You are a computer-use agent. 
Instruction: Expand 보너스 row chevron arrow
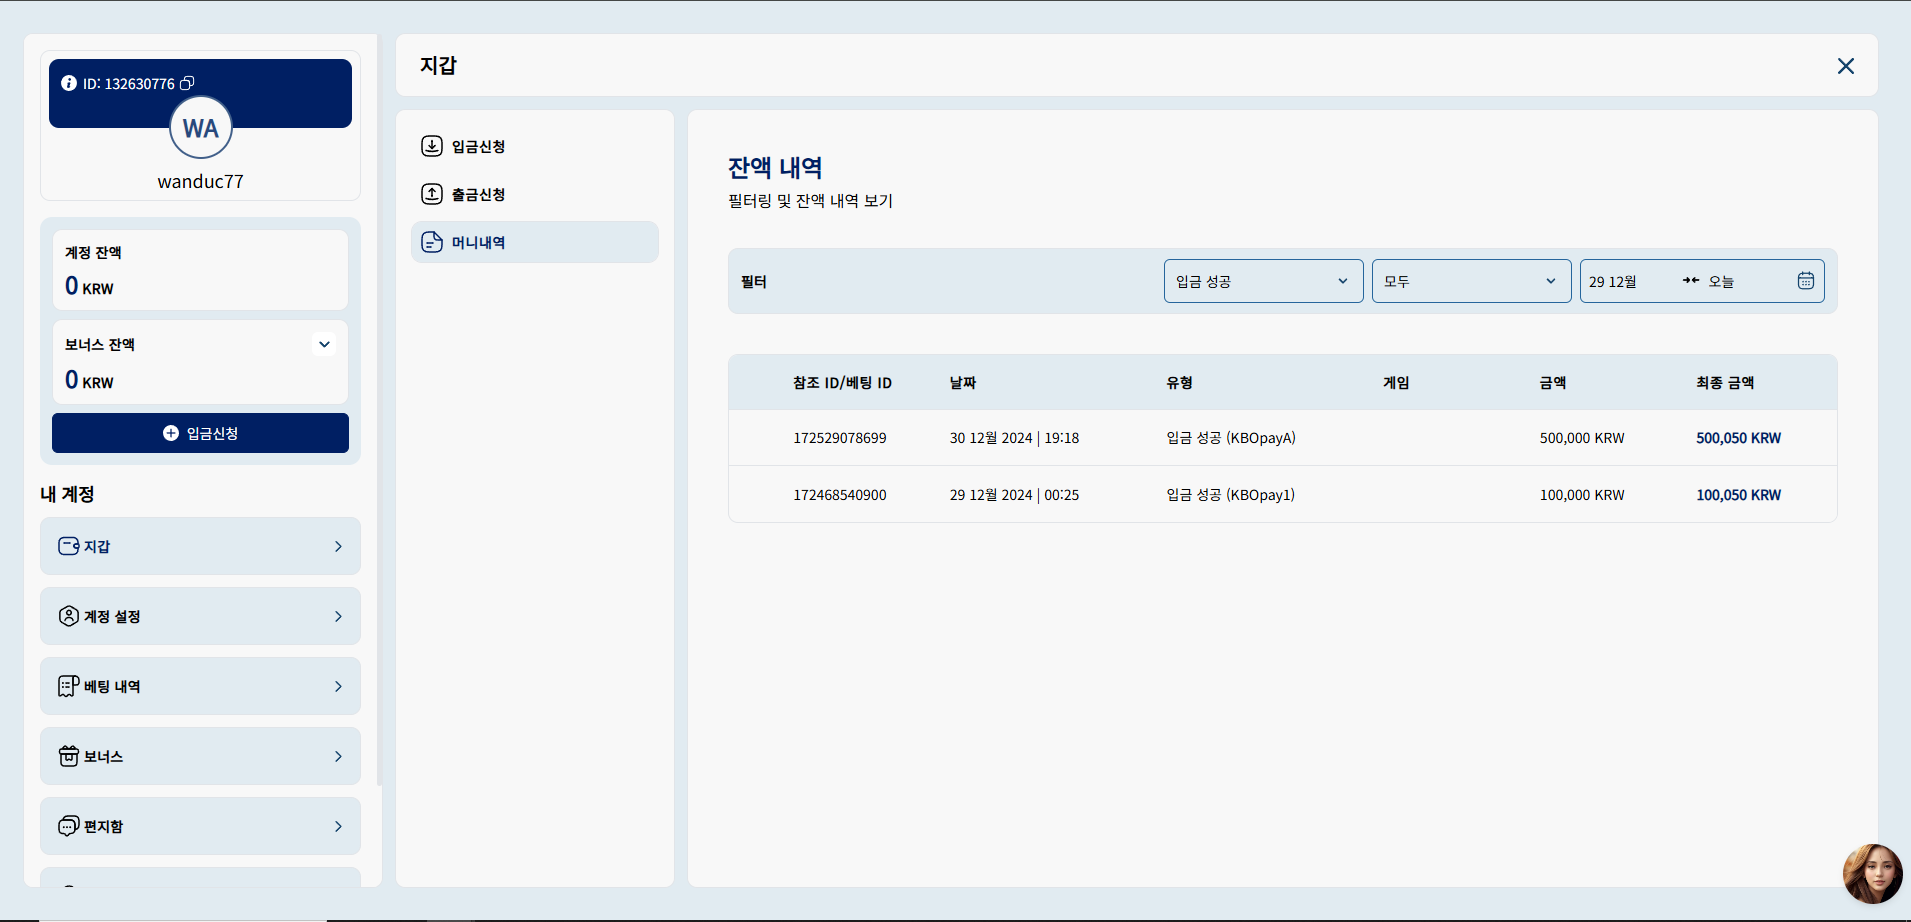pos(338,756)
